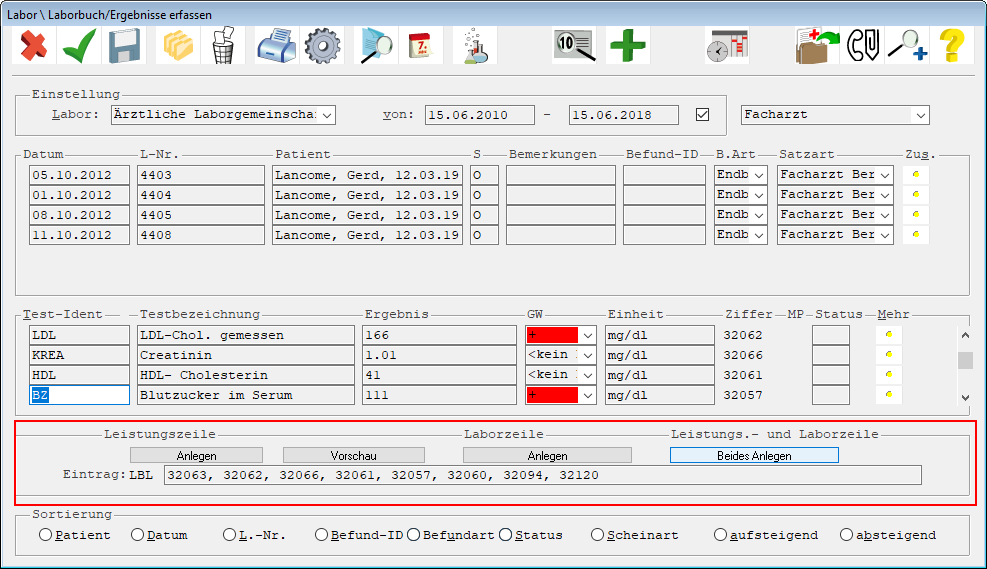This screenshot has height=569, width=987.
Task: Print with the printer icon
Action: 277,46
